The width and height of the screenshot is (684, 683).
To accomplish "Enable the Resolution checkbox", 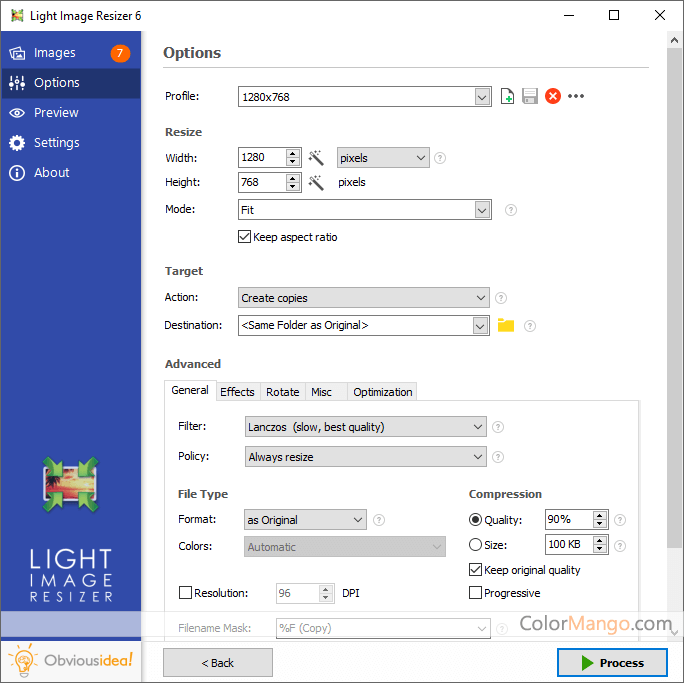I will coord(185,593).
